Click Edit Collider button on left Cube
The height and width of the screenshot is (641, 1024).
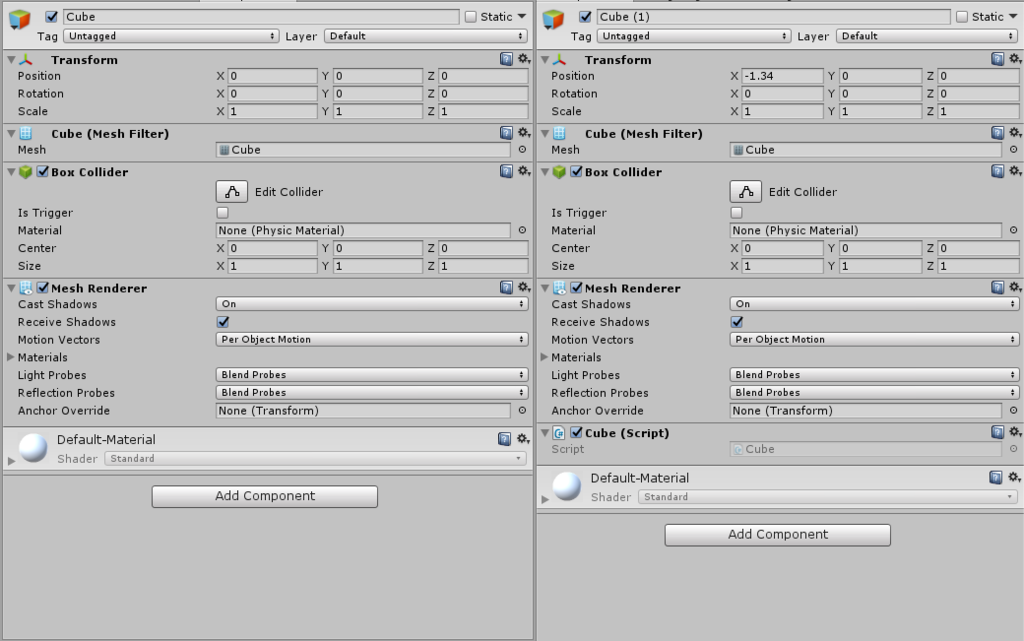pyautogui.click(x=232, y=192)
